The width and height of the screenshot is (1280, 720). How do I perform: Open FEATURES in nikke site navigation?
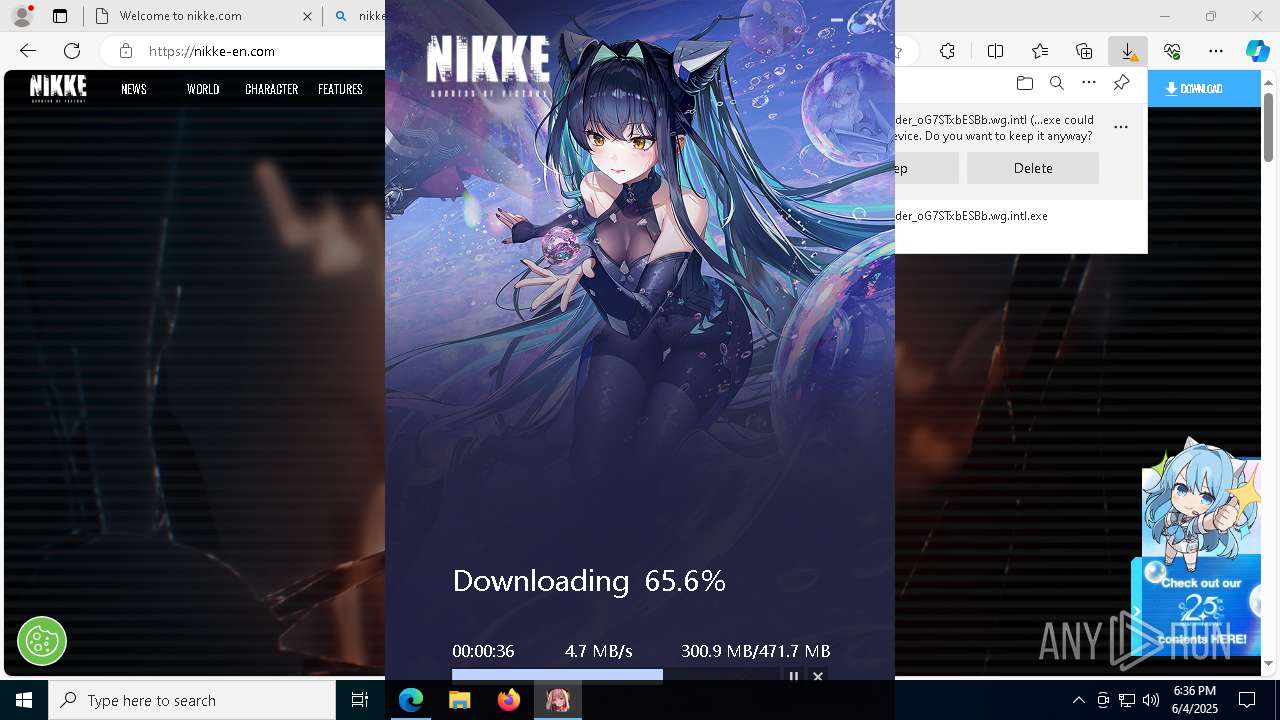pyautogui.click(x=340, y=89)
